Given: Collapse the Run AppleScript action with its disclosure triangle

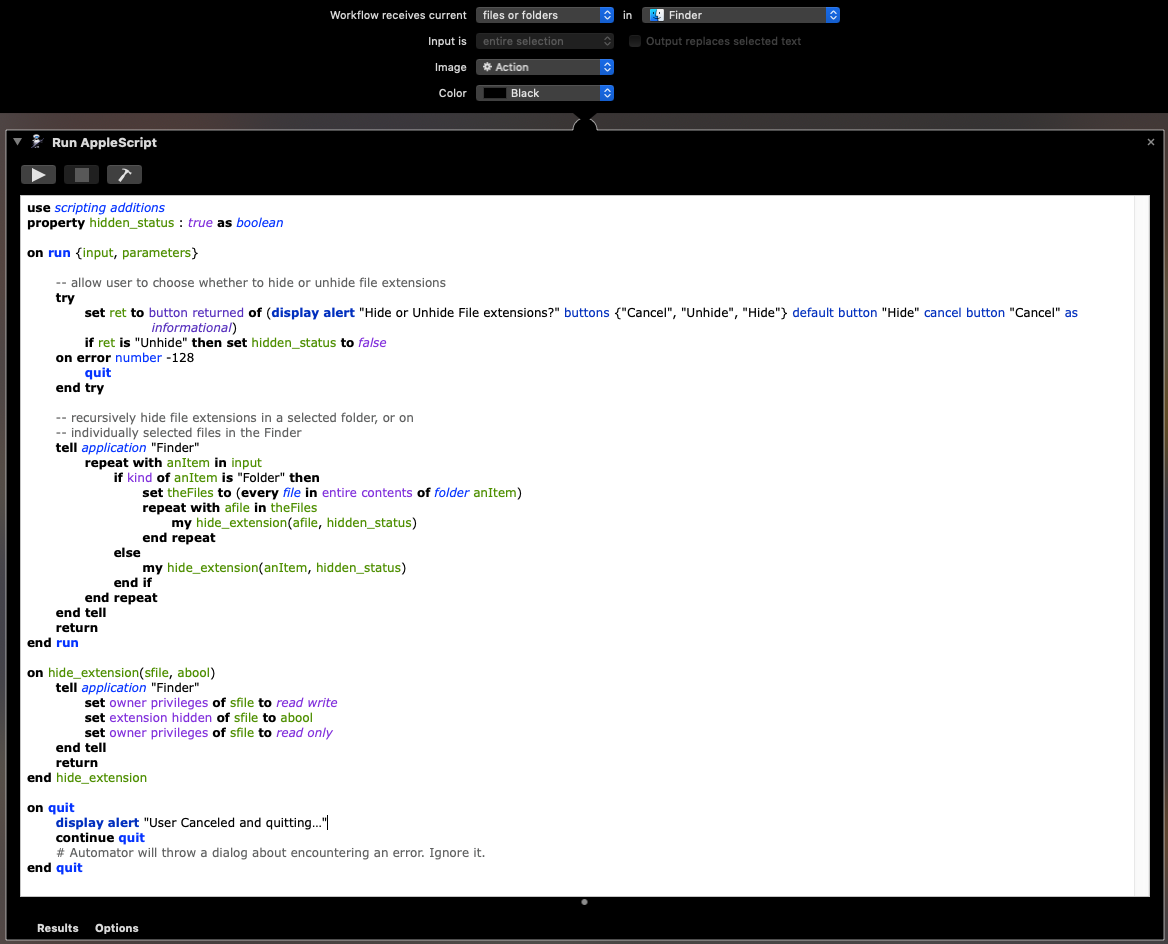Looking at the screenshot, I should click(17, 142).
